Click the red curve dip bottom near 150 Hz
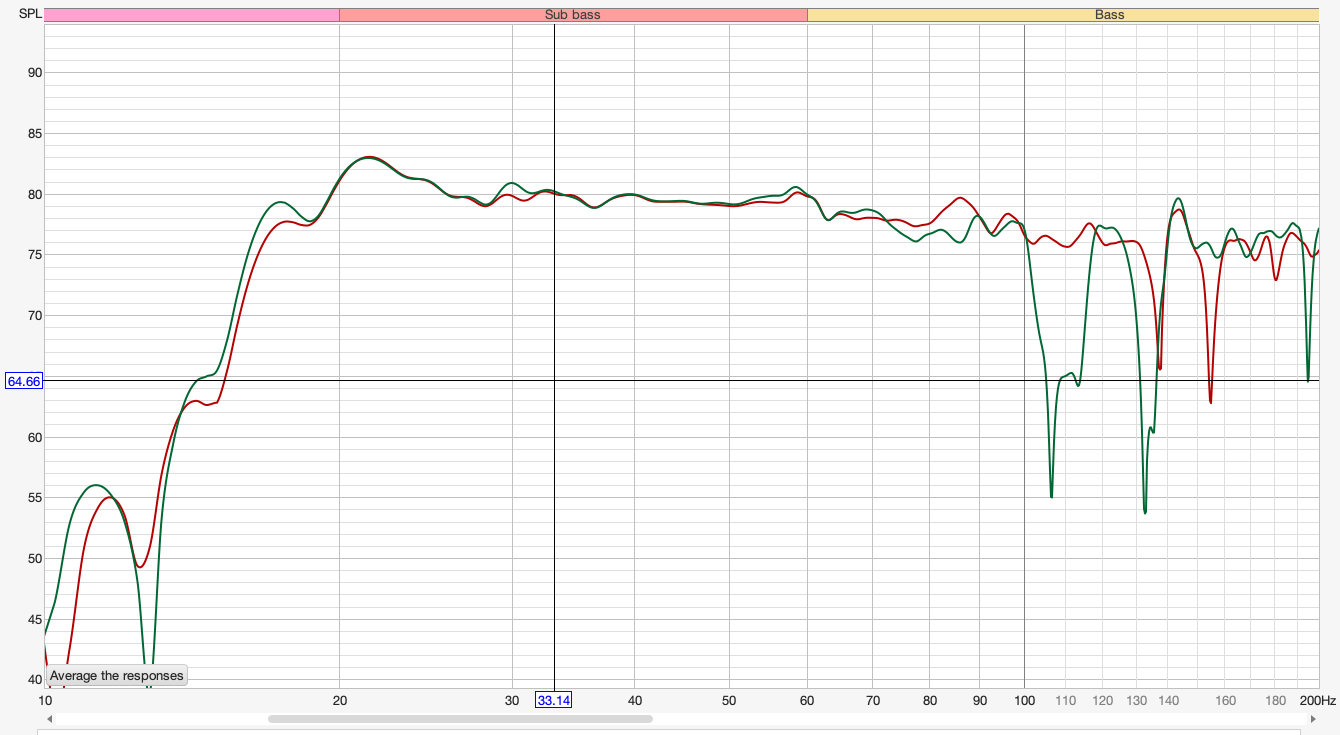 (1210, 402)
